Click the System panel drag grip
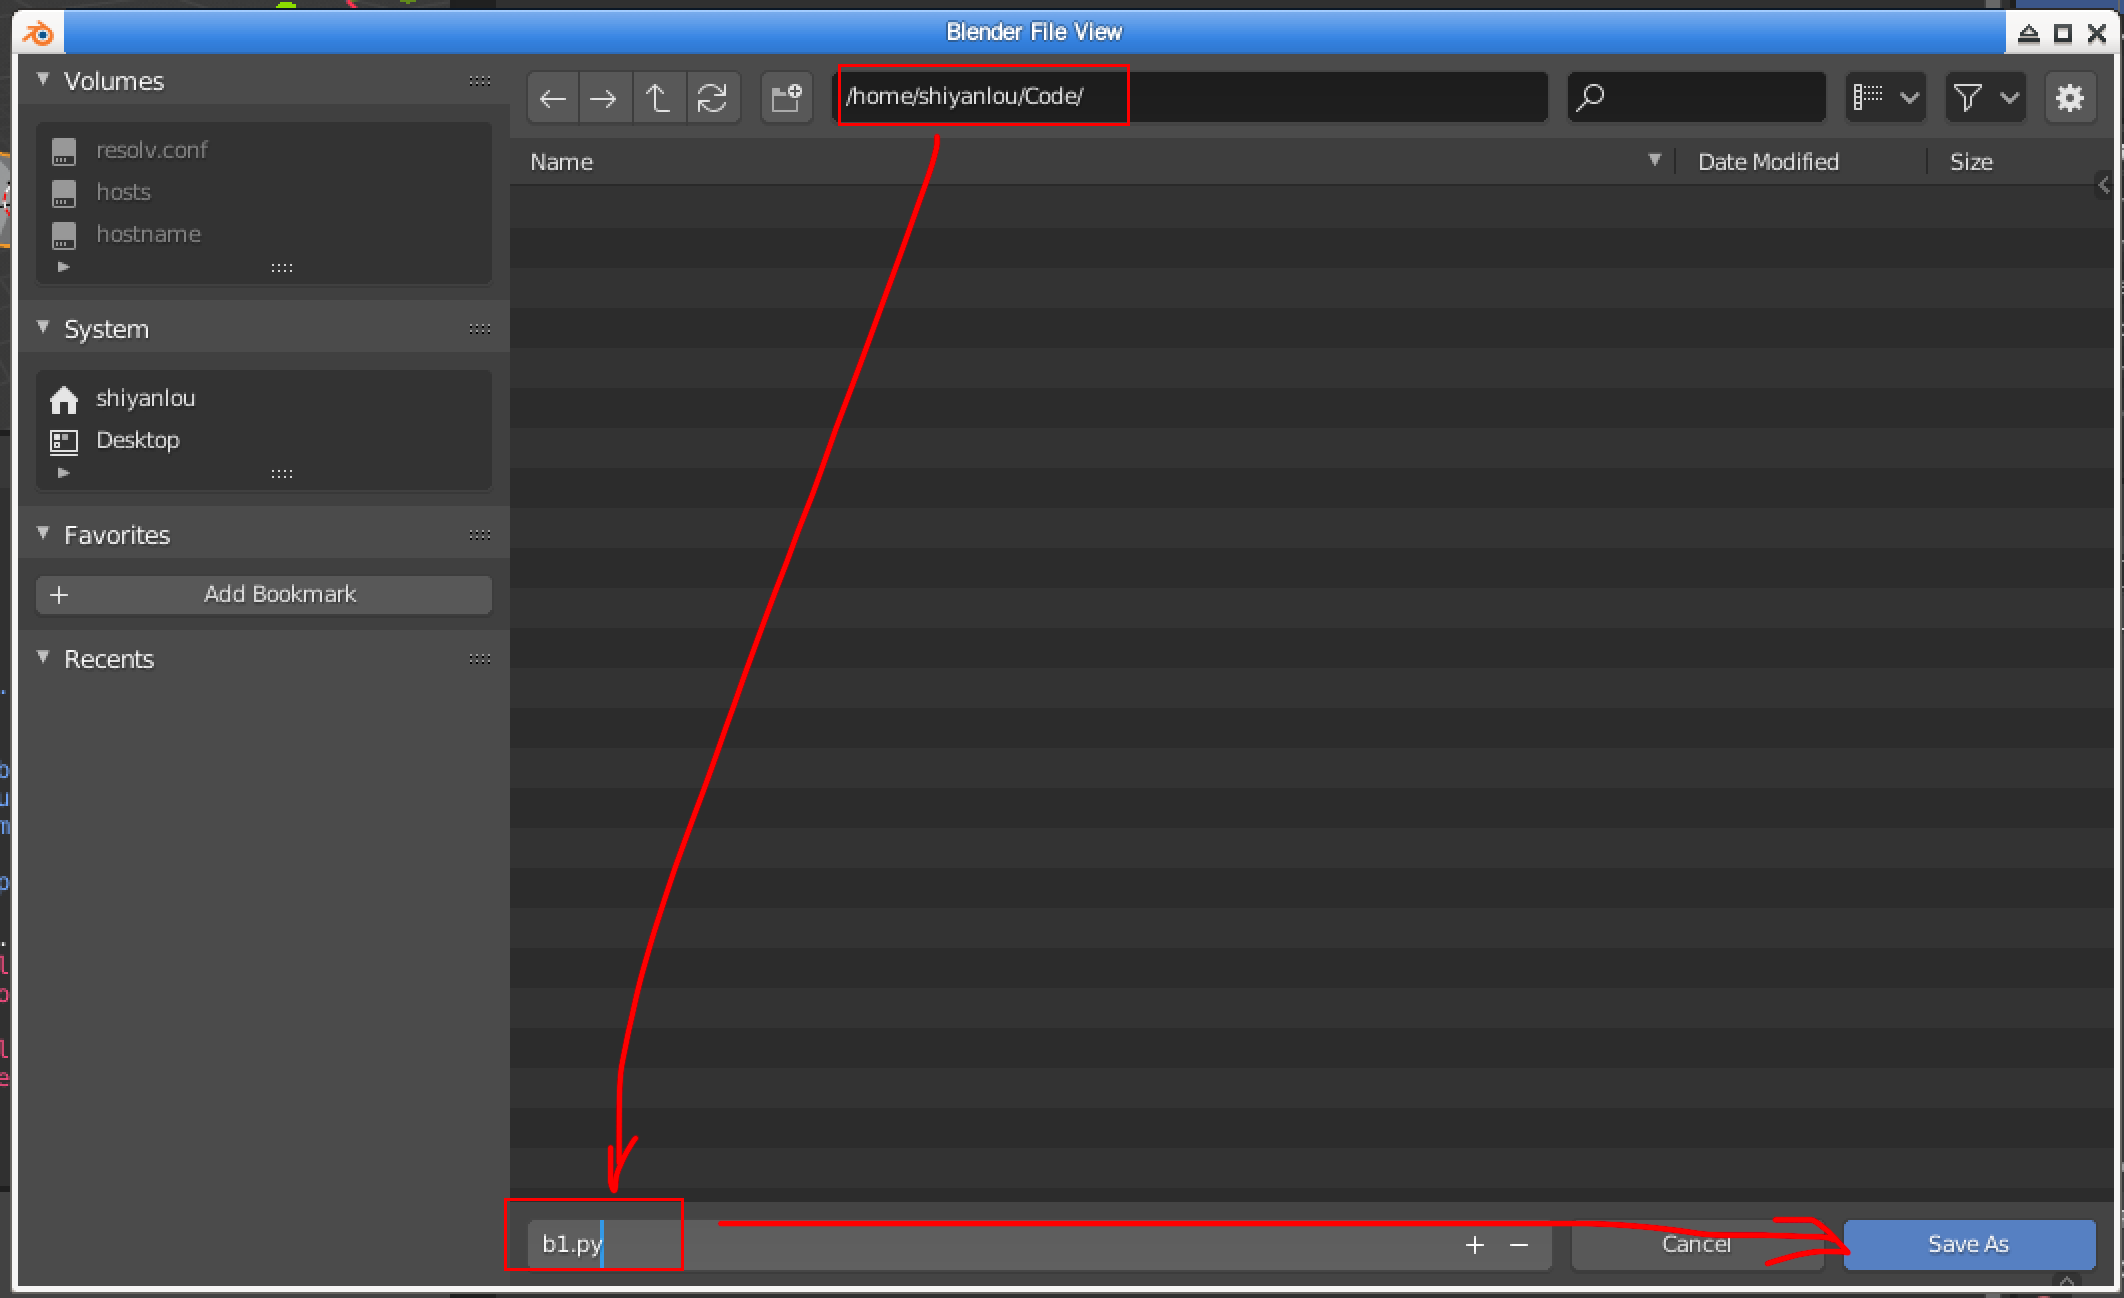 click(x=480, y=329)
